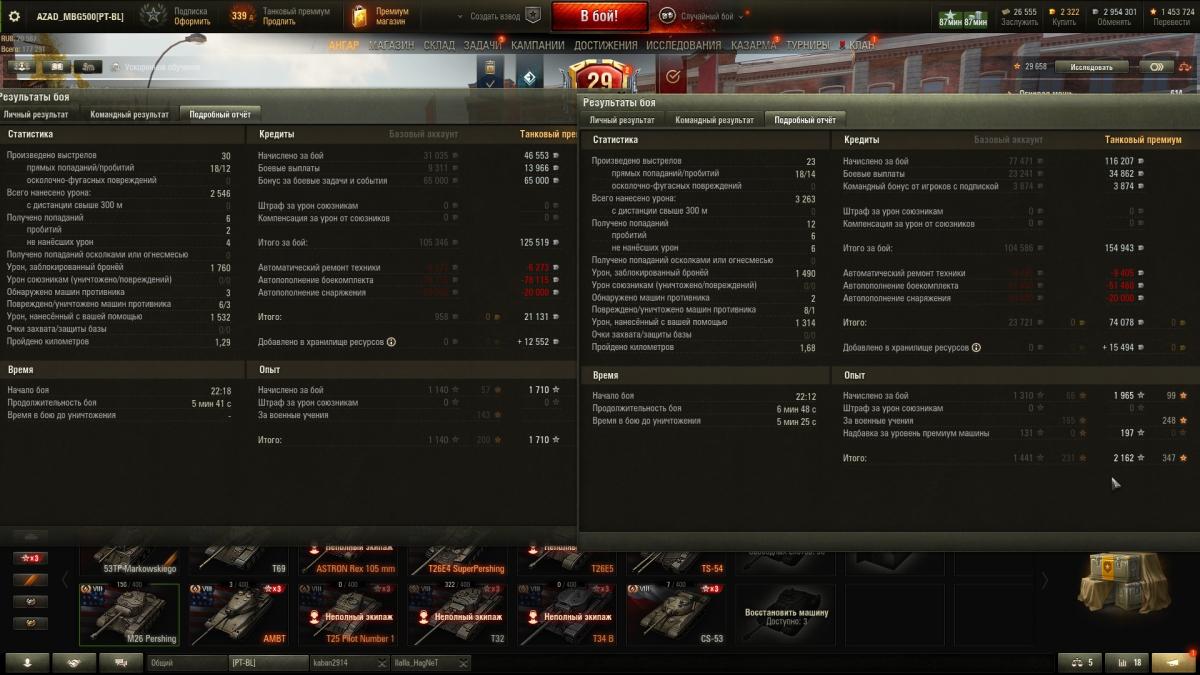Image resolution: width=1200 pixels, height=675 pixels.
Task: Select the AMBT tank
Action: pyautogui.click(x=238, y=614)
